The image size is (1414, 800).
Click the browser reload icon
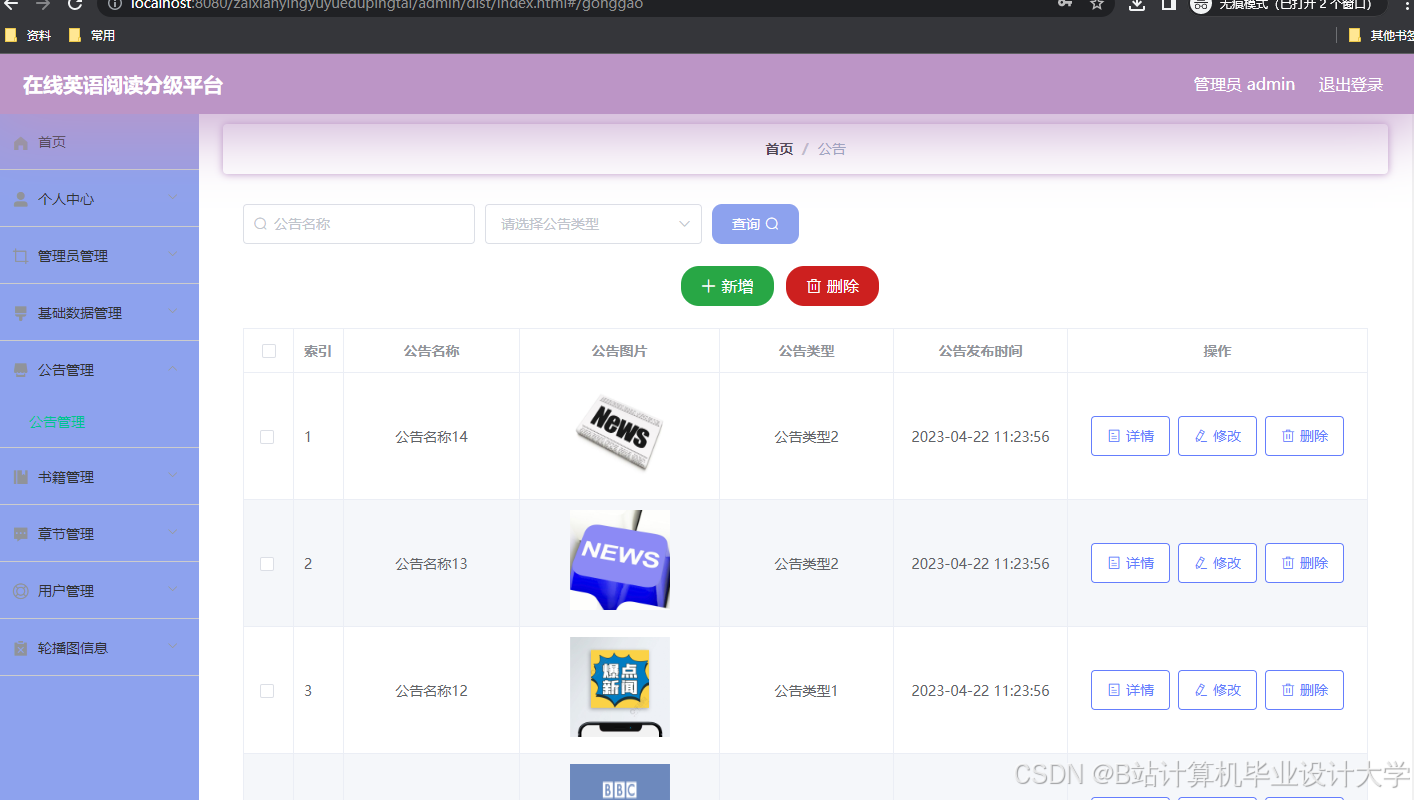(x=74, y=4)
